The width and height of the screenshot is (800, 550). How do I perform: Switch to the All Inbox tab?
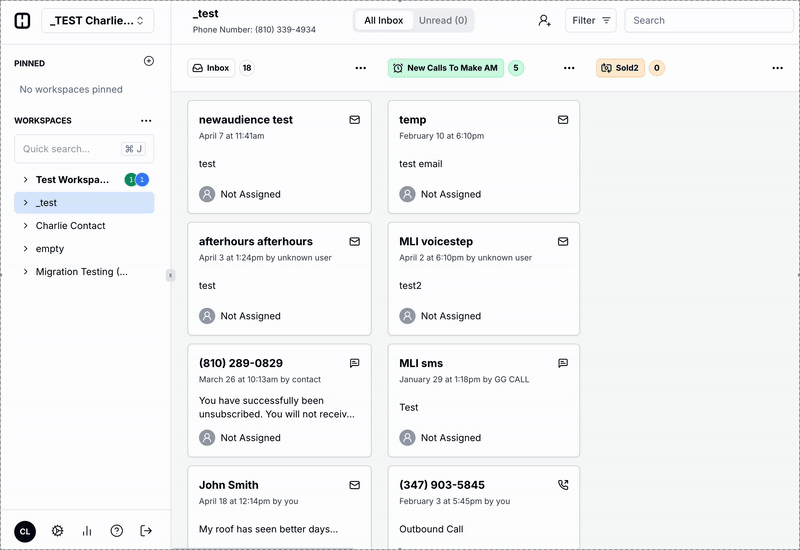click(x=384, y=20)
